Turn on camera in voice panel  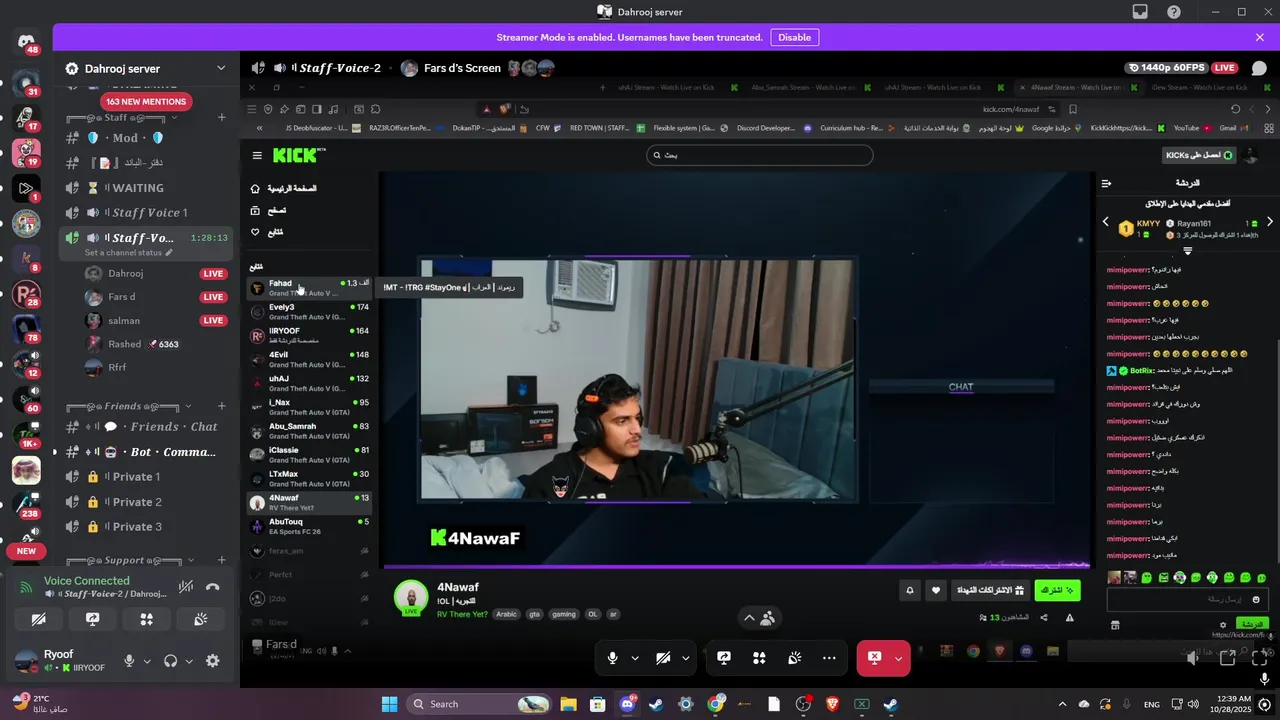[39, 619]
